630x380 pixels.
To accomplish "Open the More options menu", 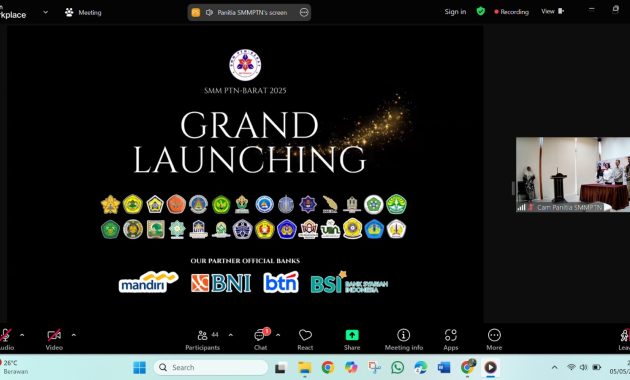I will coord(494,340).
